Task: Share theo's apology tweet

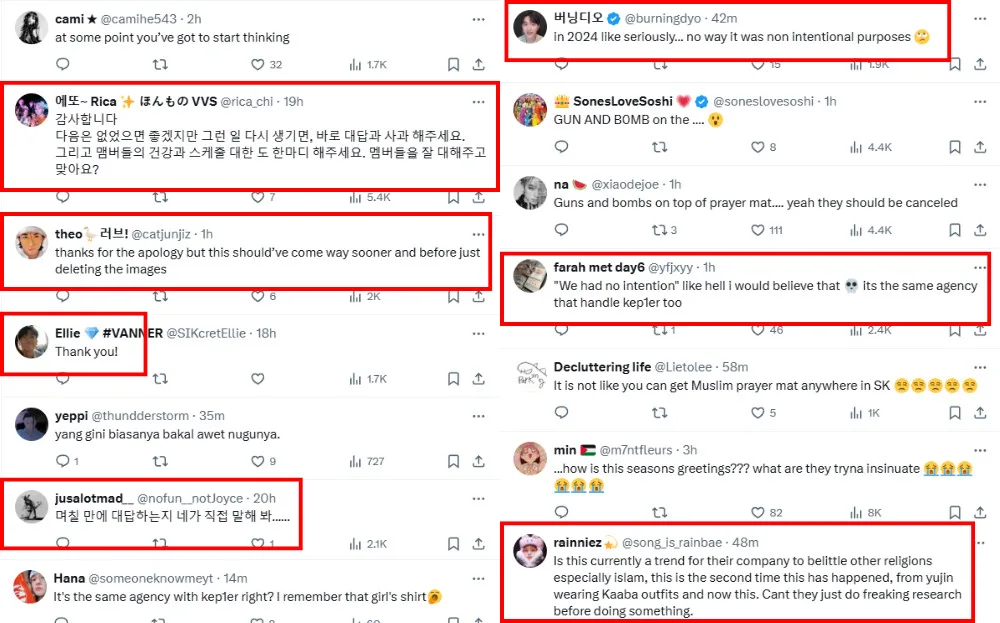Action: (482, 296)
